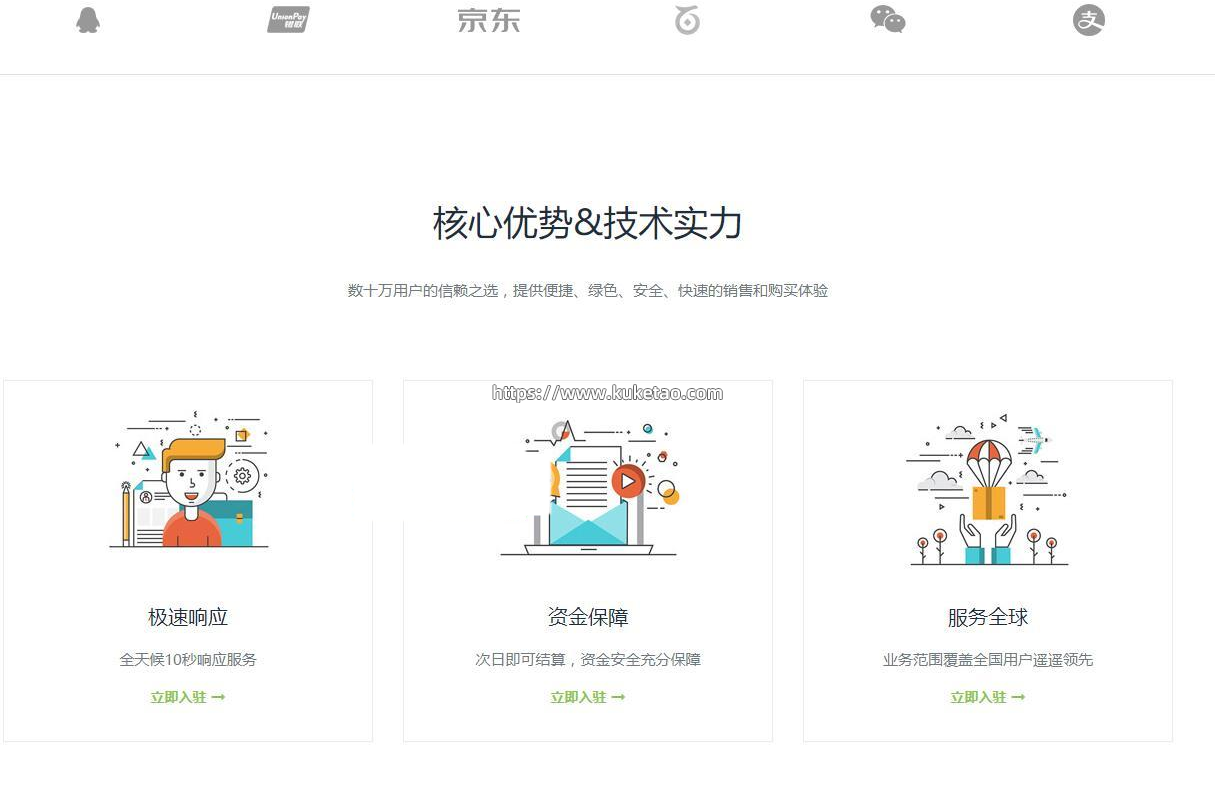Click the 服务全球 parachute package illustration
The image size is (1215, 787).
point(988,489)
